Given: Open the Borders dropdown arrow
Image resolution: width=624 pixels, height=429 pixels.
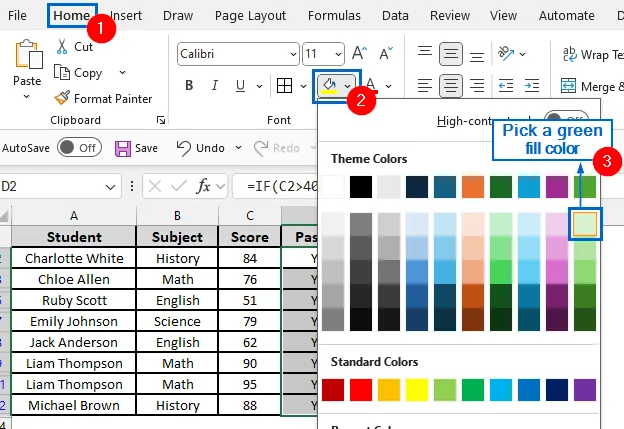Looking at the screenshot, I should pyautogui.click(x=303, y=86).
